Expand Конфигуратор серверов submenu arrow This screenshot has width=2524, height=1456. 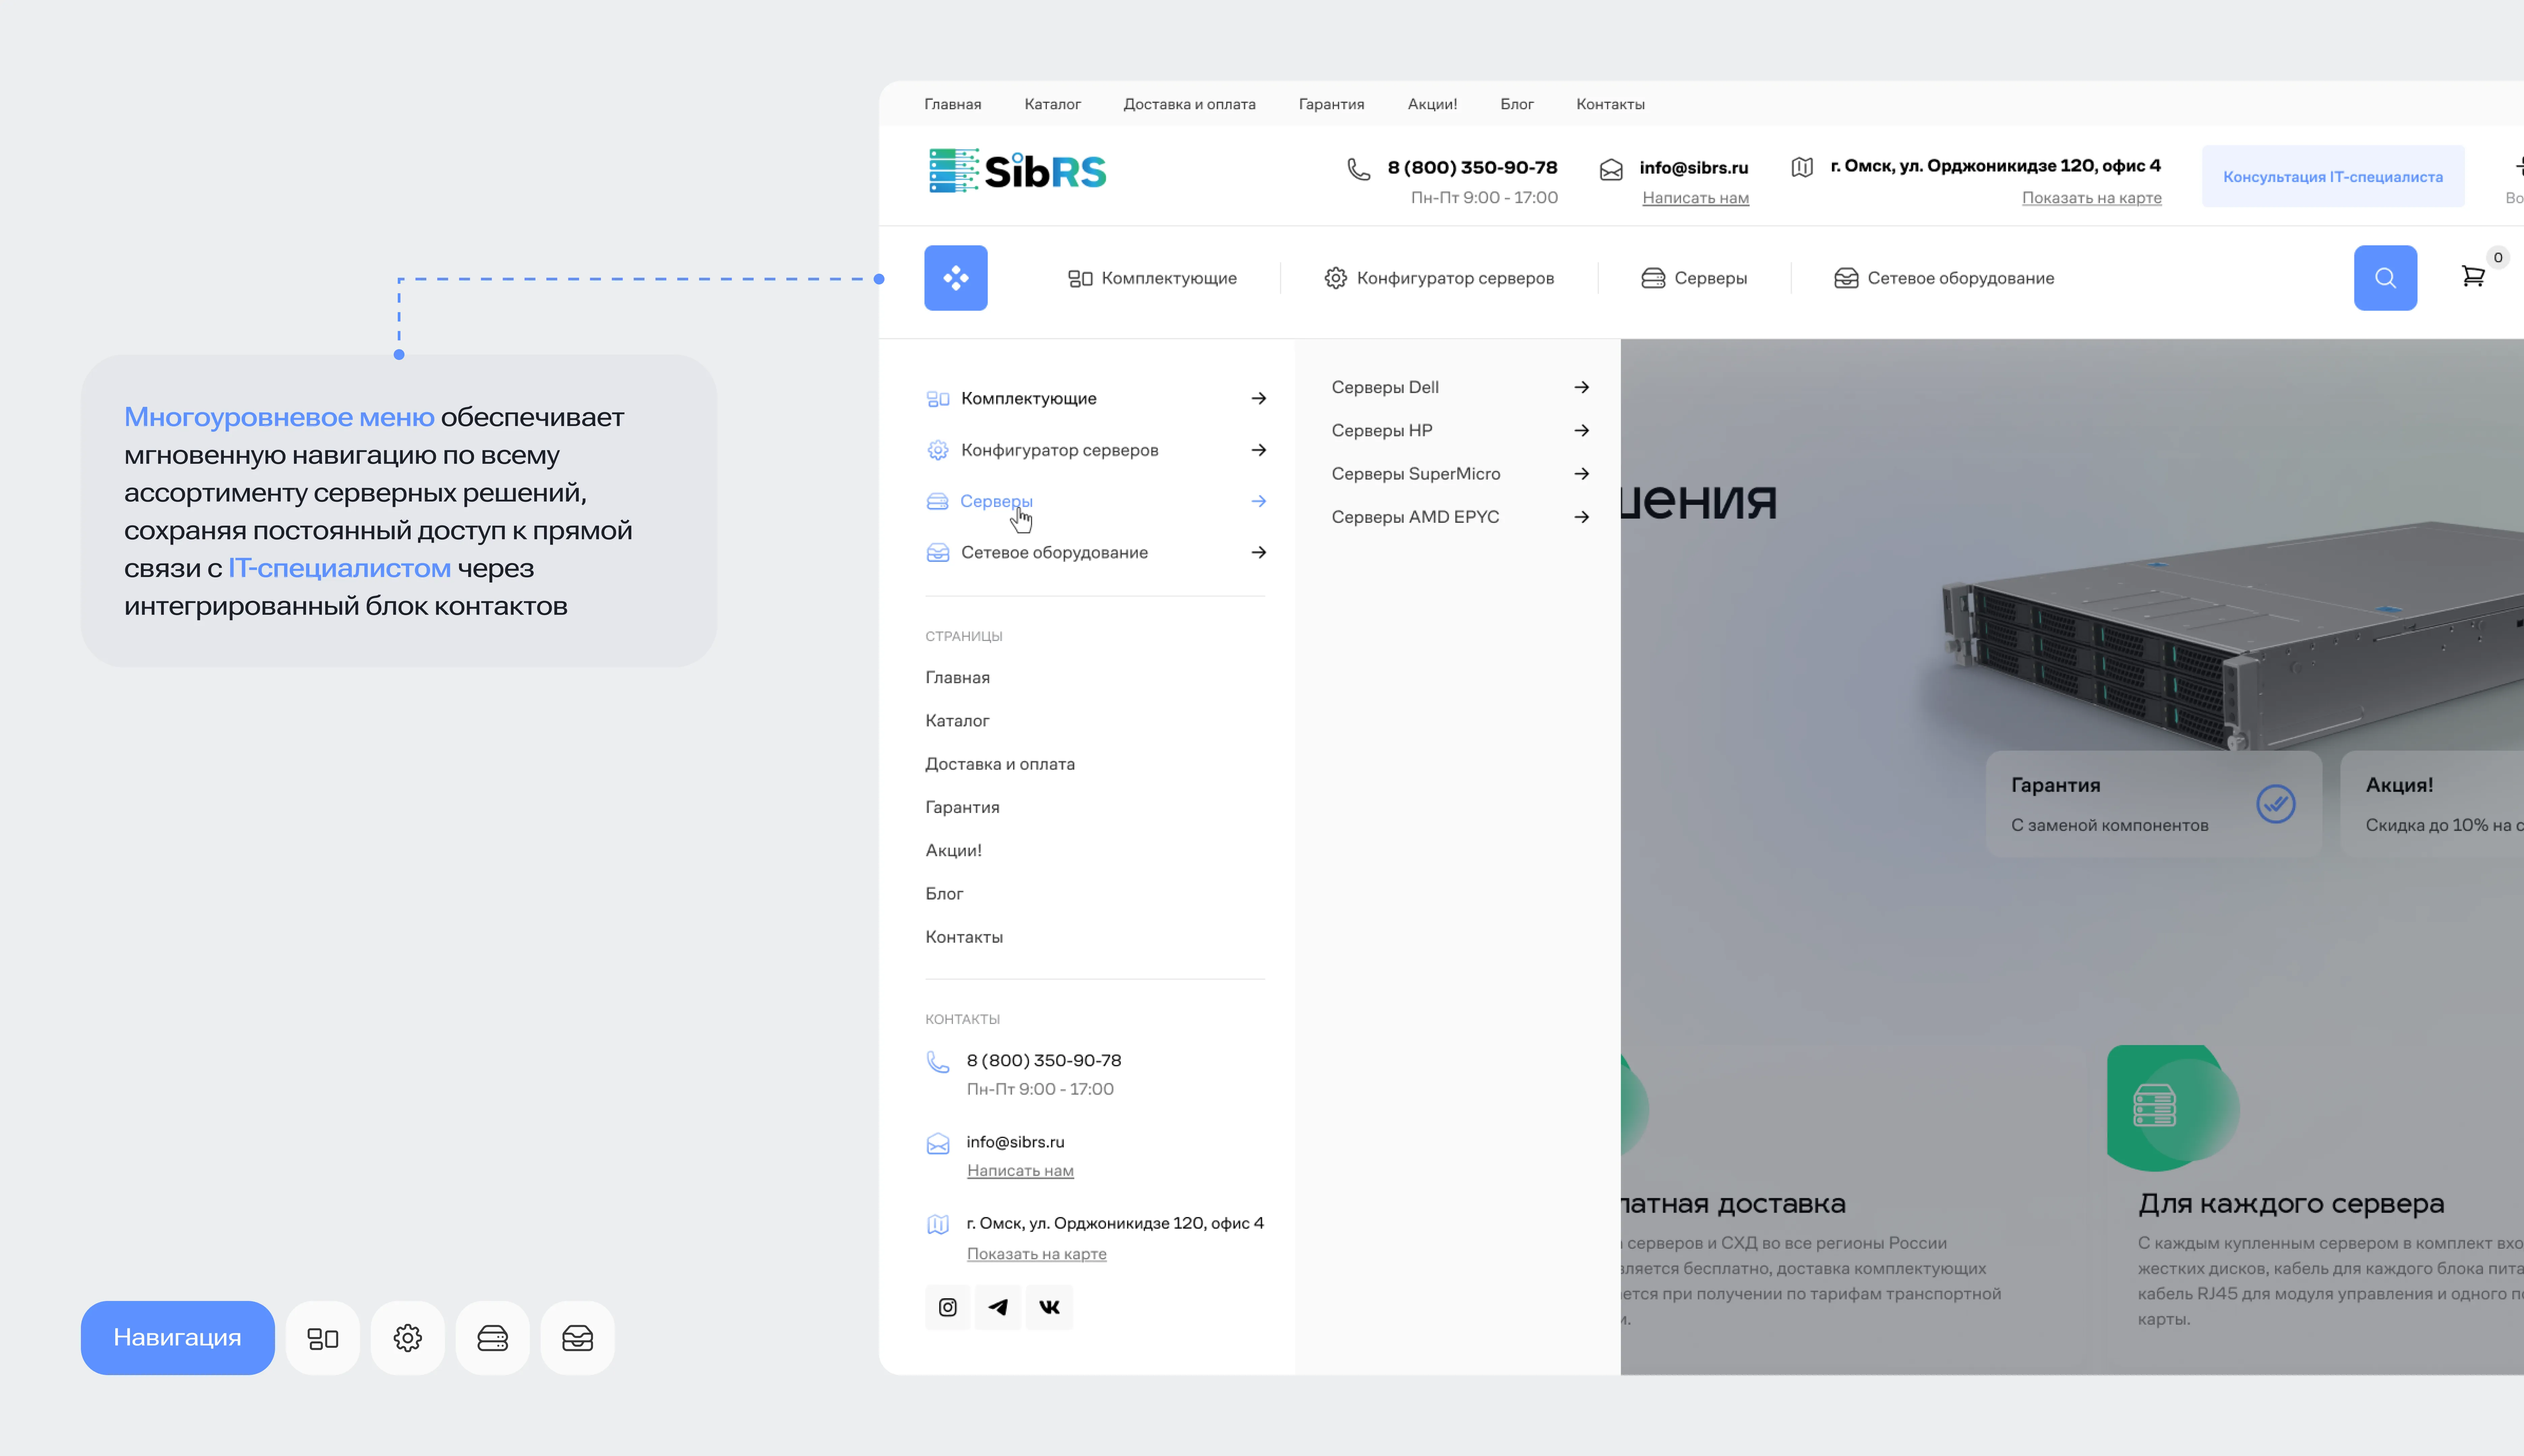(x=1259, y=450)
